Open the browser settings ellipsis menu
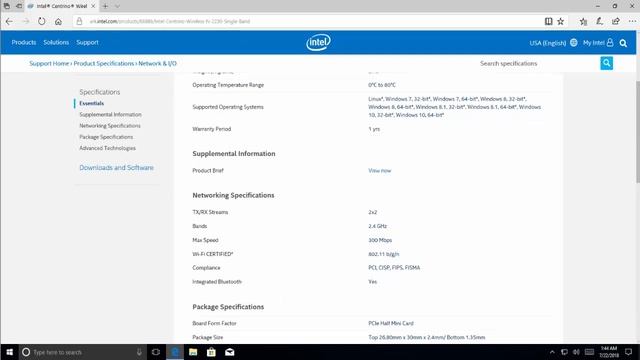 click(632, 21)
